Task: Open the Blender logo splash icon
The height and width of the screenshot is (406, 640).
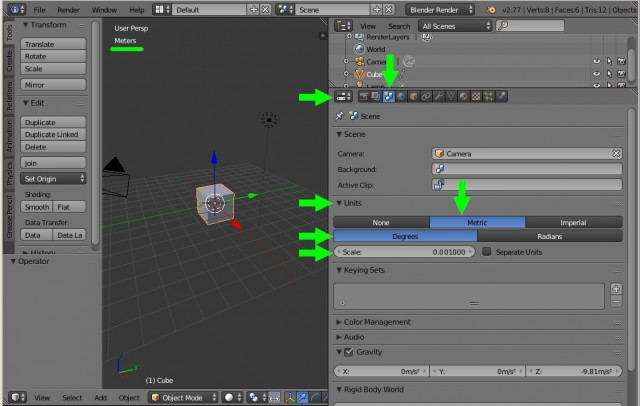Action: click(491, 9)
